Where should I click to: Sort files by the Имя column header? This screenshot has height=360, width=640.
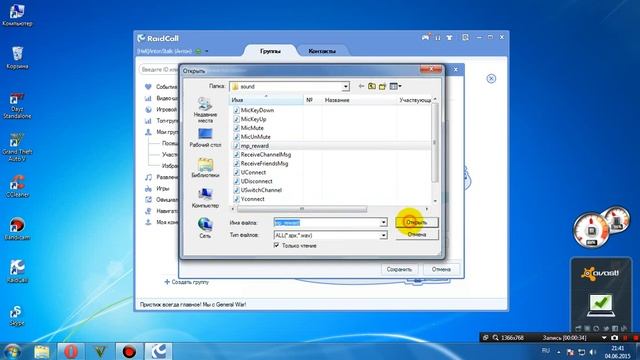(x=267, y=100)
